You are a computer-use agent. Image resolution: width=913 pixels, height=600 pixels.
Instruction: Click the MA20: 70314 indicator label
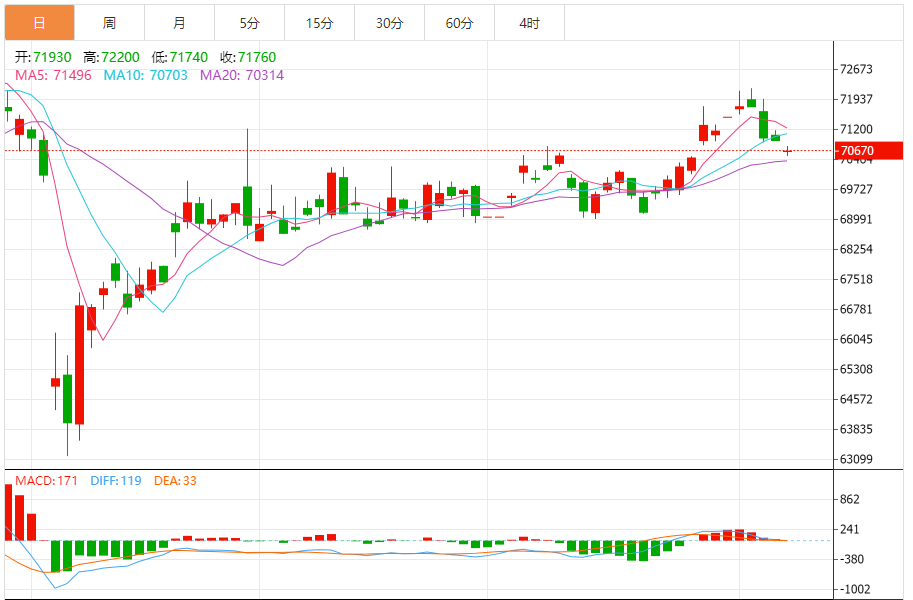click(x=242, y=75)
